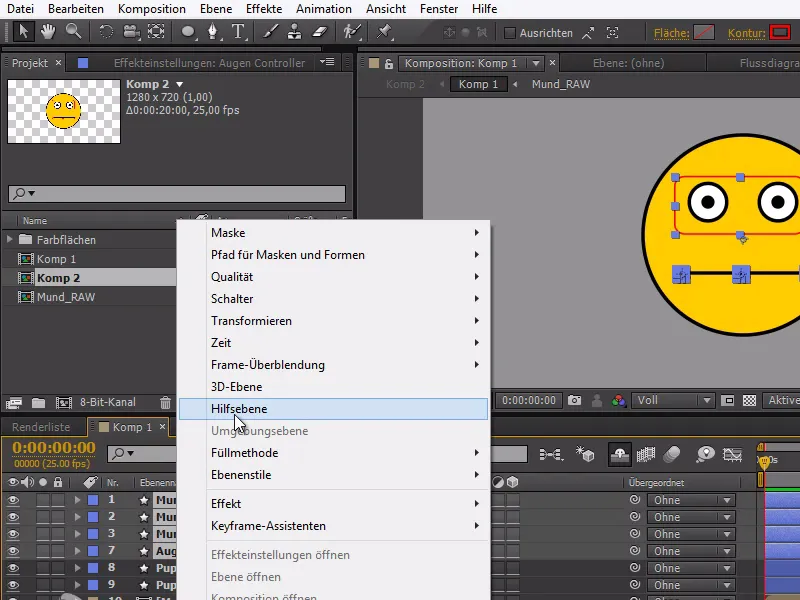Expand layer 7 properties triangle
Viewport: 800px width, 600px height.
click(77, 551)
